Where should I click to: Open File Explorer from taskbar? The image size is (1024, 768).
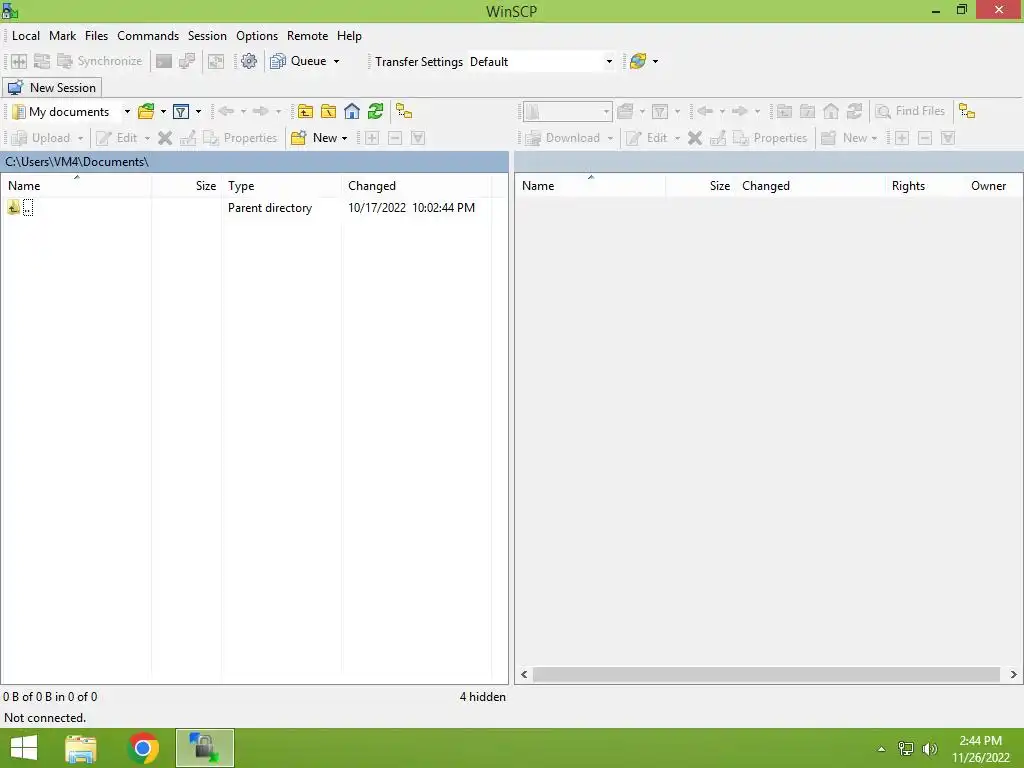[81, 748]
